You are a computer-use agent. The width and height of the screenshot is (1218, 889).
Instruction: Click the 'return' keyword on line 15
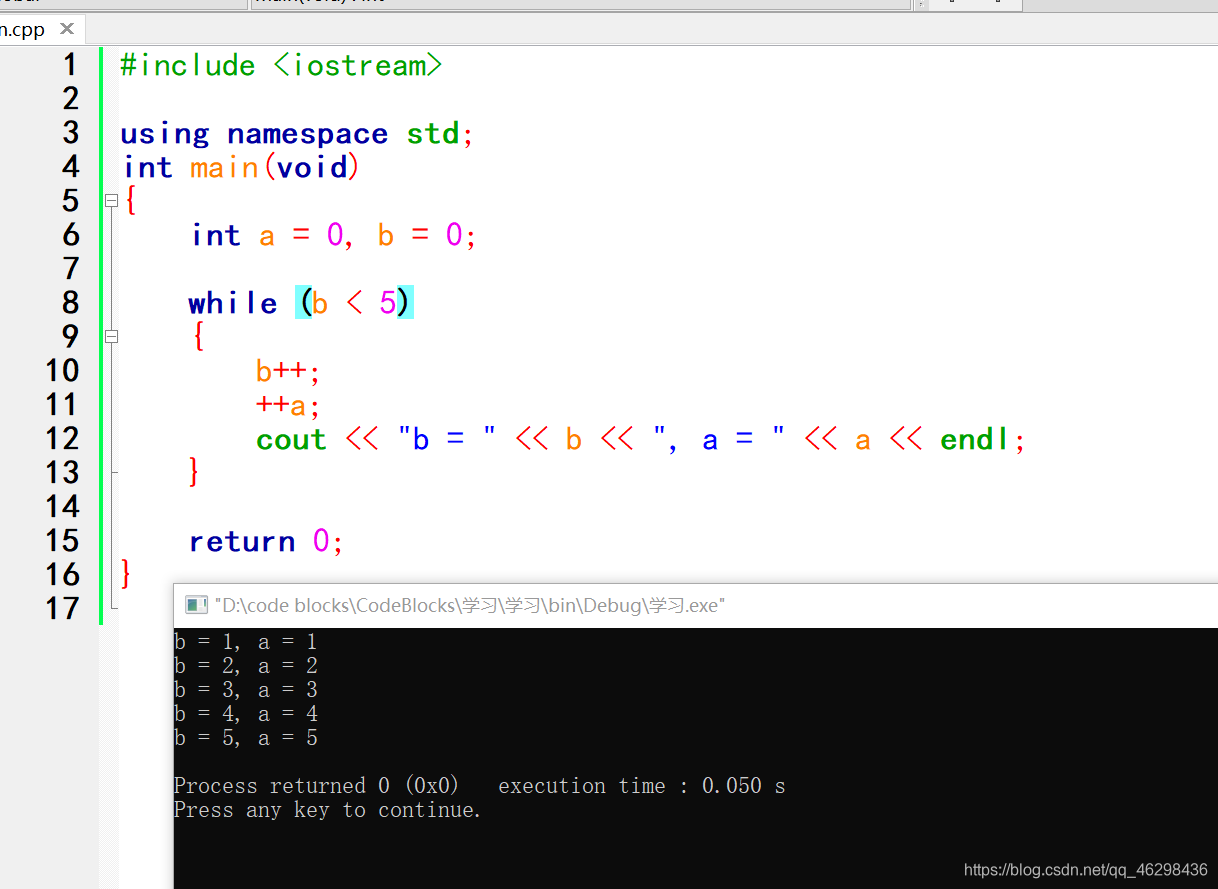(242, 542)
